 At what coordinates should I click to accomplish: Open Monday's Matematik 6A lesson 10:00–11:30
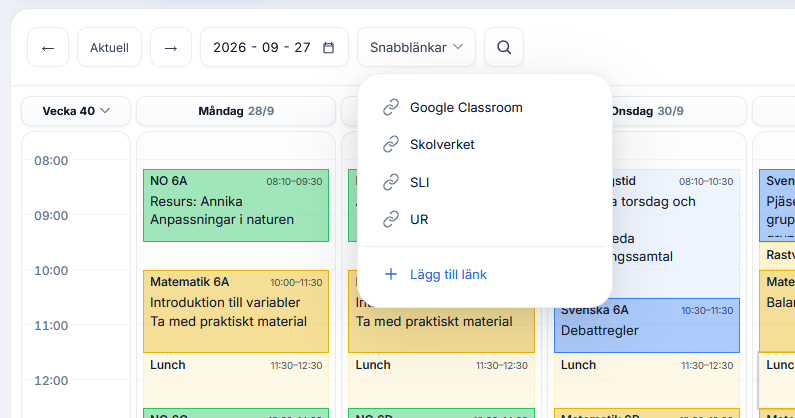point(236,311)
